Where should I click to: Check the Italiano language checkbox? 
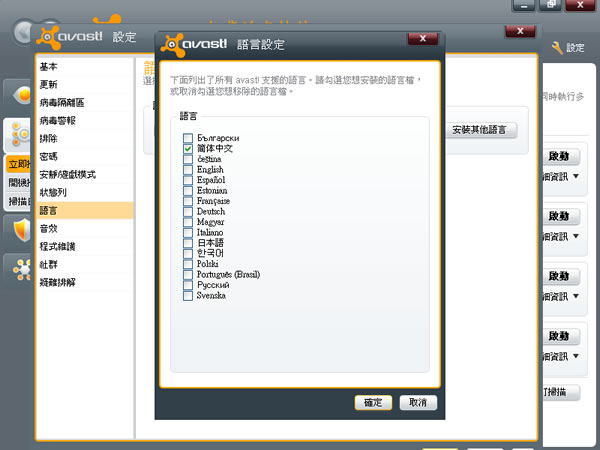[188, 233]
